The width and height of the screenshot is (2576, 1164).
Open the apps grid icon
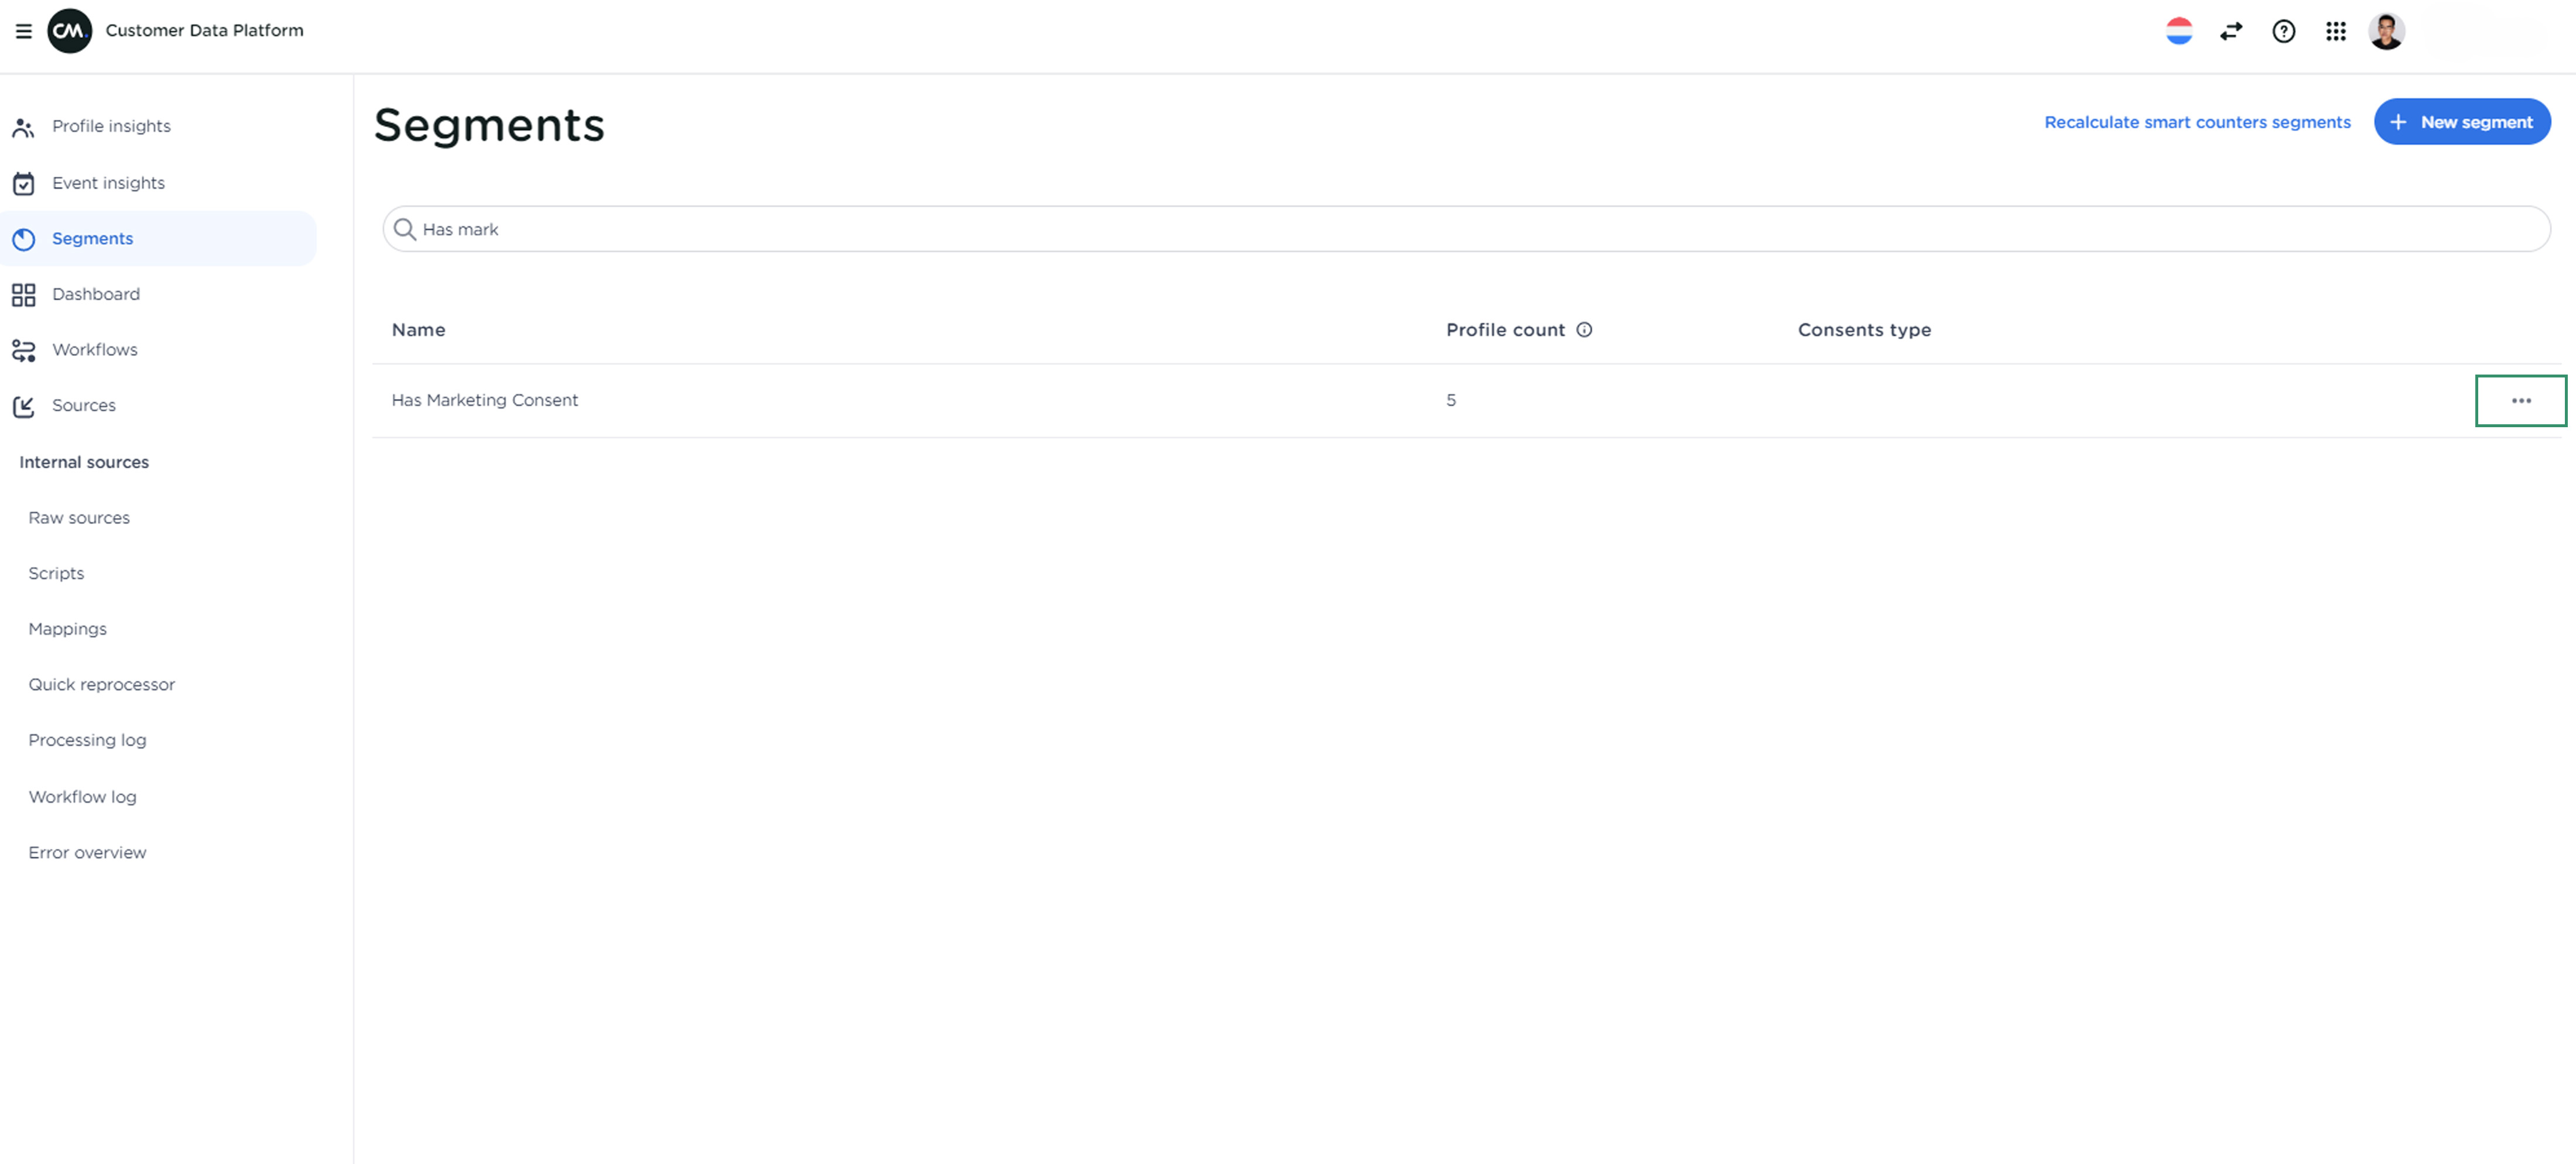pos(2335,31)
